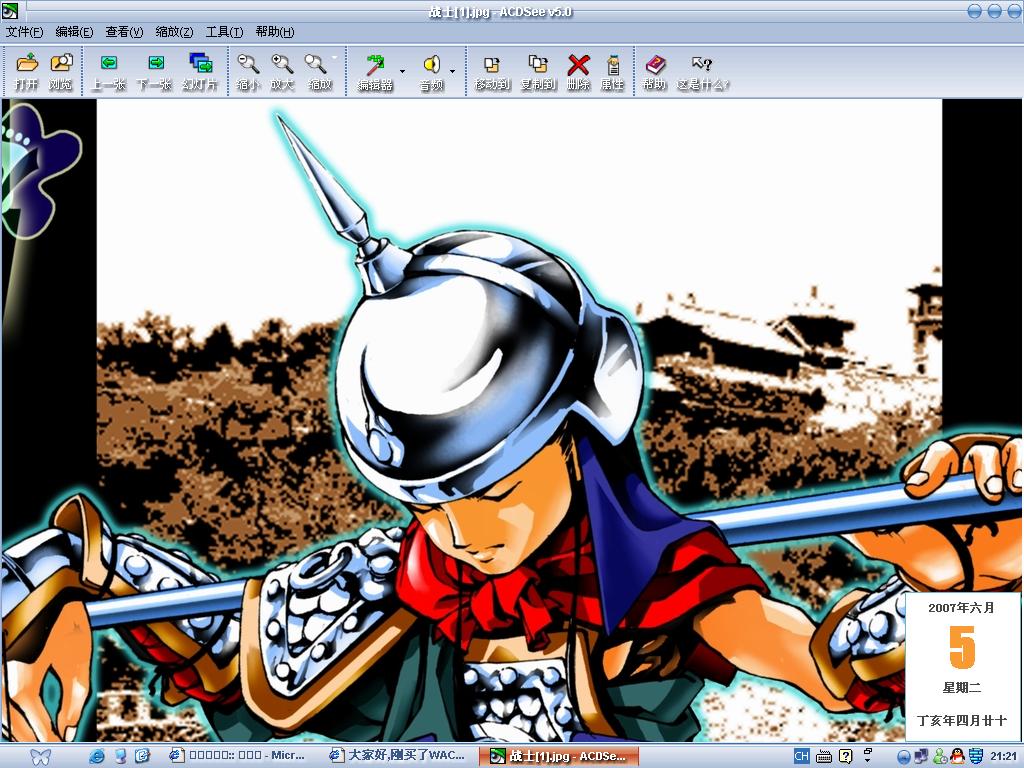
Task: Click the CH language indicator in tray
Action: [x=801, y=756]
